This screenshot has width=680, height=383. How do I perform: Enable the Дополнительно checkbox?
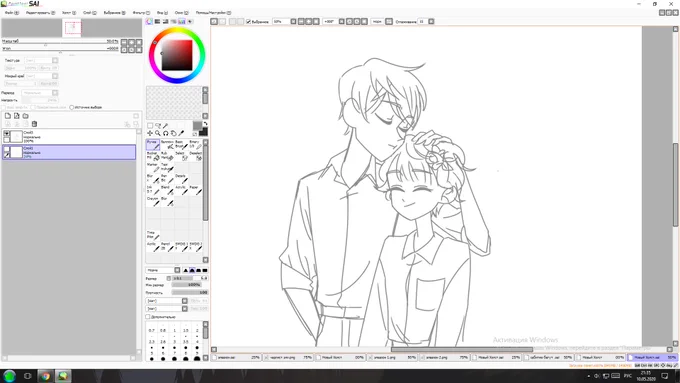[148, 317]
